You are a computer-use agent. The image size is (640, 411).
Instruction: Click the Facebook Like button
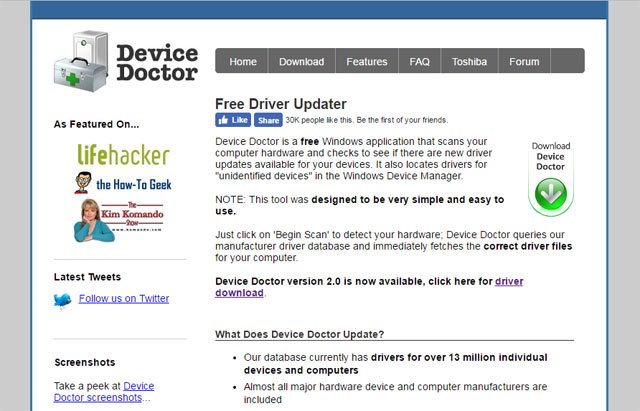[233, 120]
